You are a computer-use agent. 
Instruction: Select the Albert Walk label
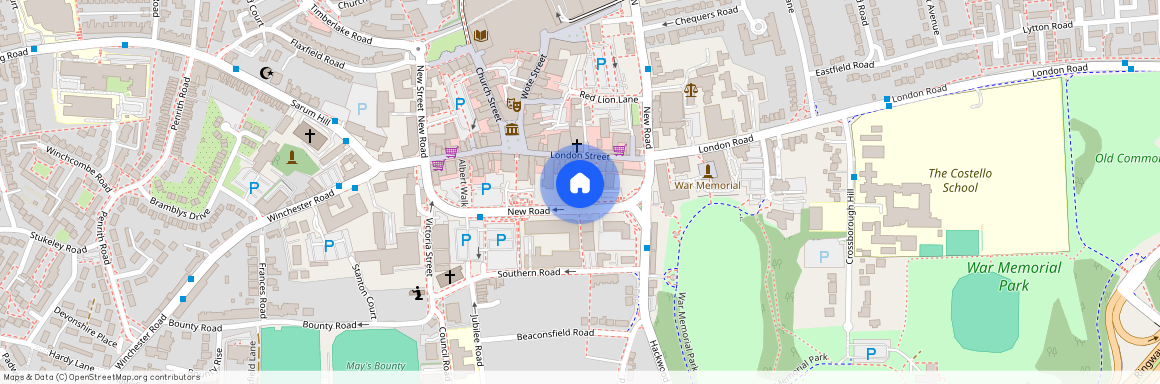click(464, 182)
